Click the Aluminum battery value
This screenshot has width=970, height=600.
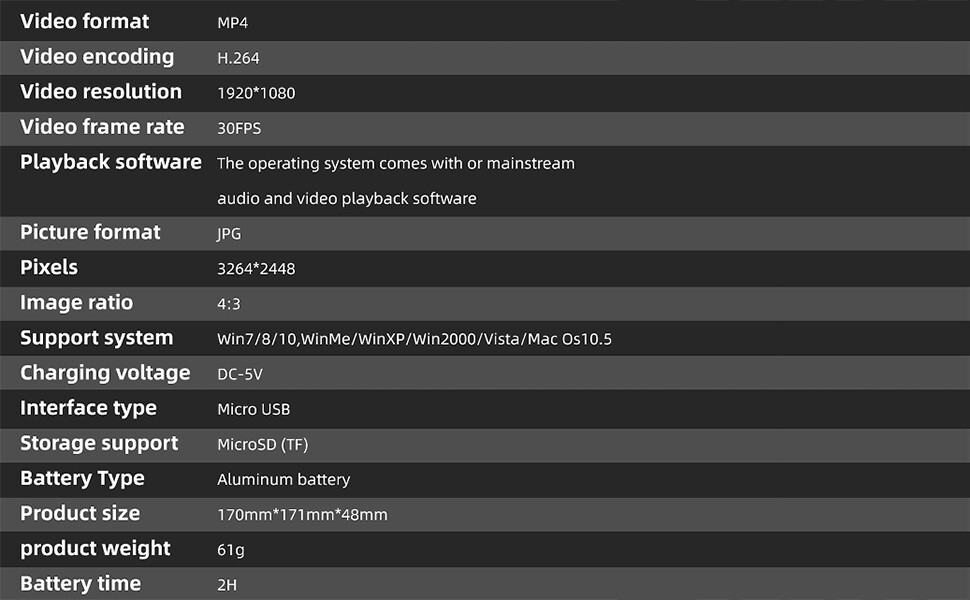coord(283,479)
